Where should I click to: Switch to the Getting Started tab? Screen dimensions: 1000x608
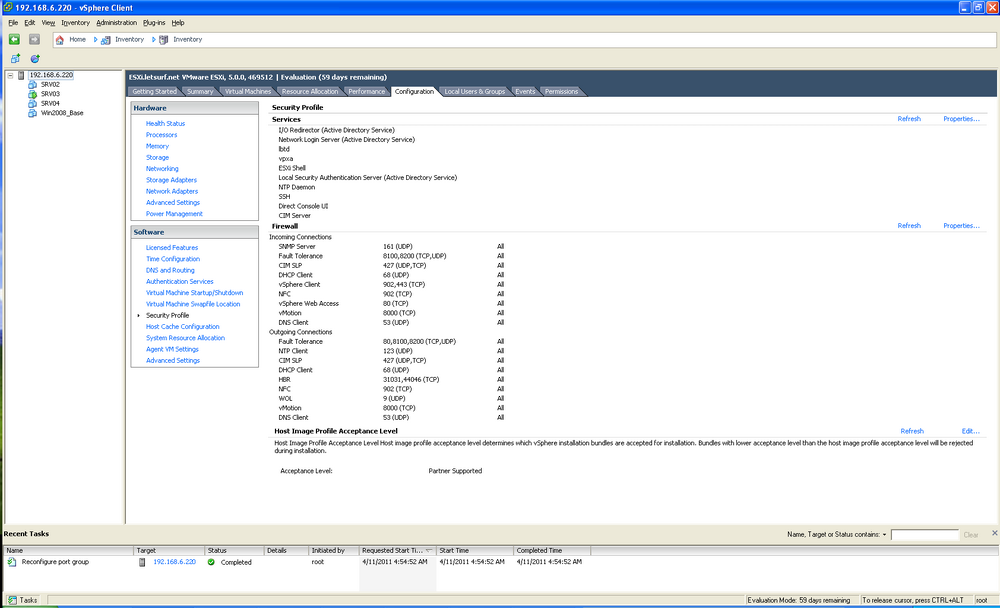click(154, 92)
